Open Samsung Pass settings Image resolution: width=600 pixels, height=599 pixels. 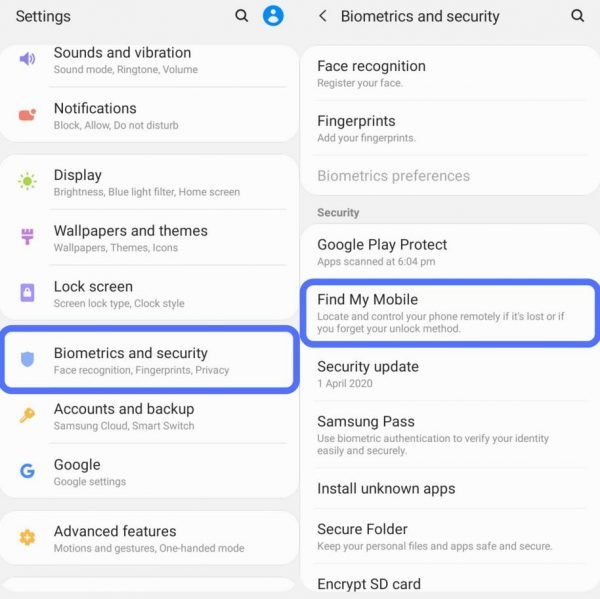pyautogui.click(x=450, y=435)
